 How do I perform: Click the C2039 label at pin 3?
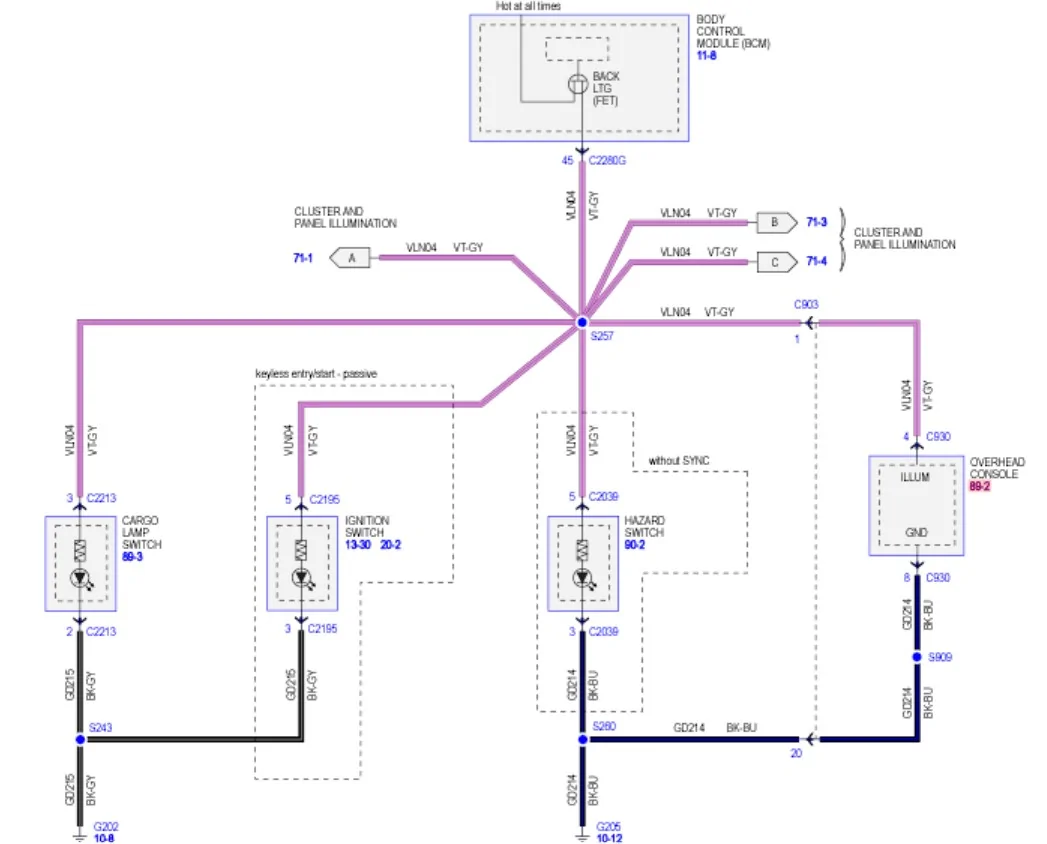coord(604,631)
